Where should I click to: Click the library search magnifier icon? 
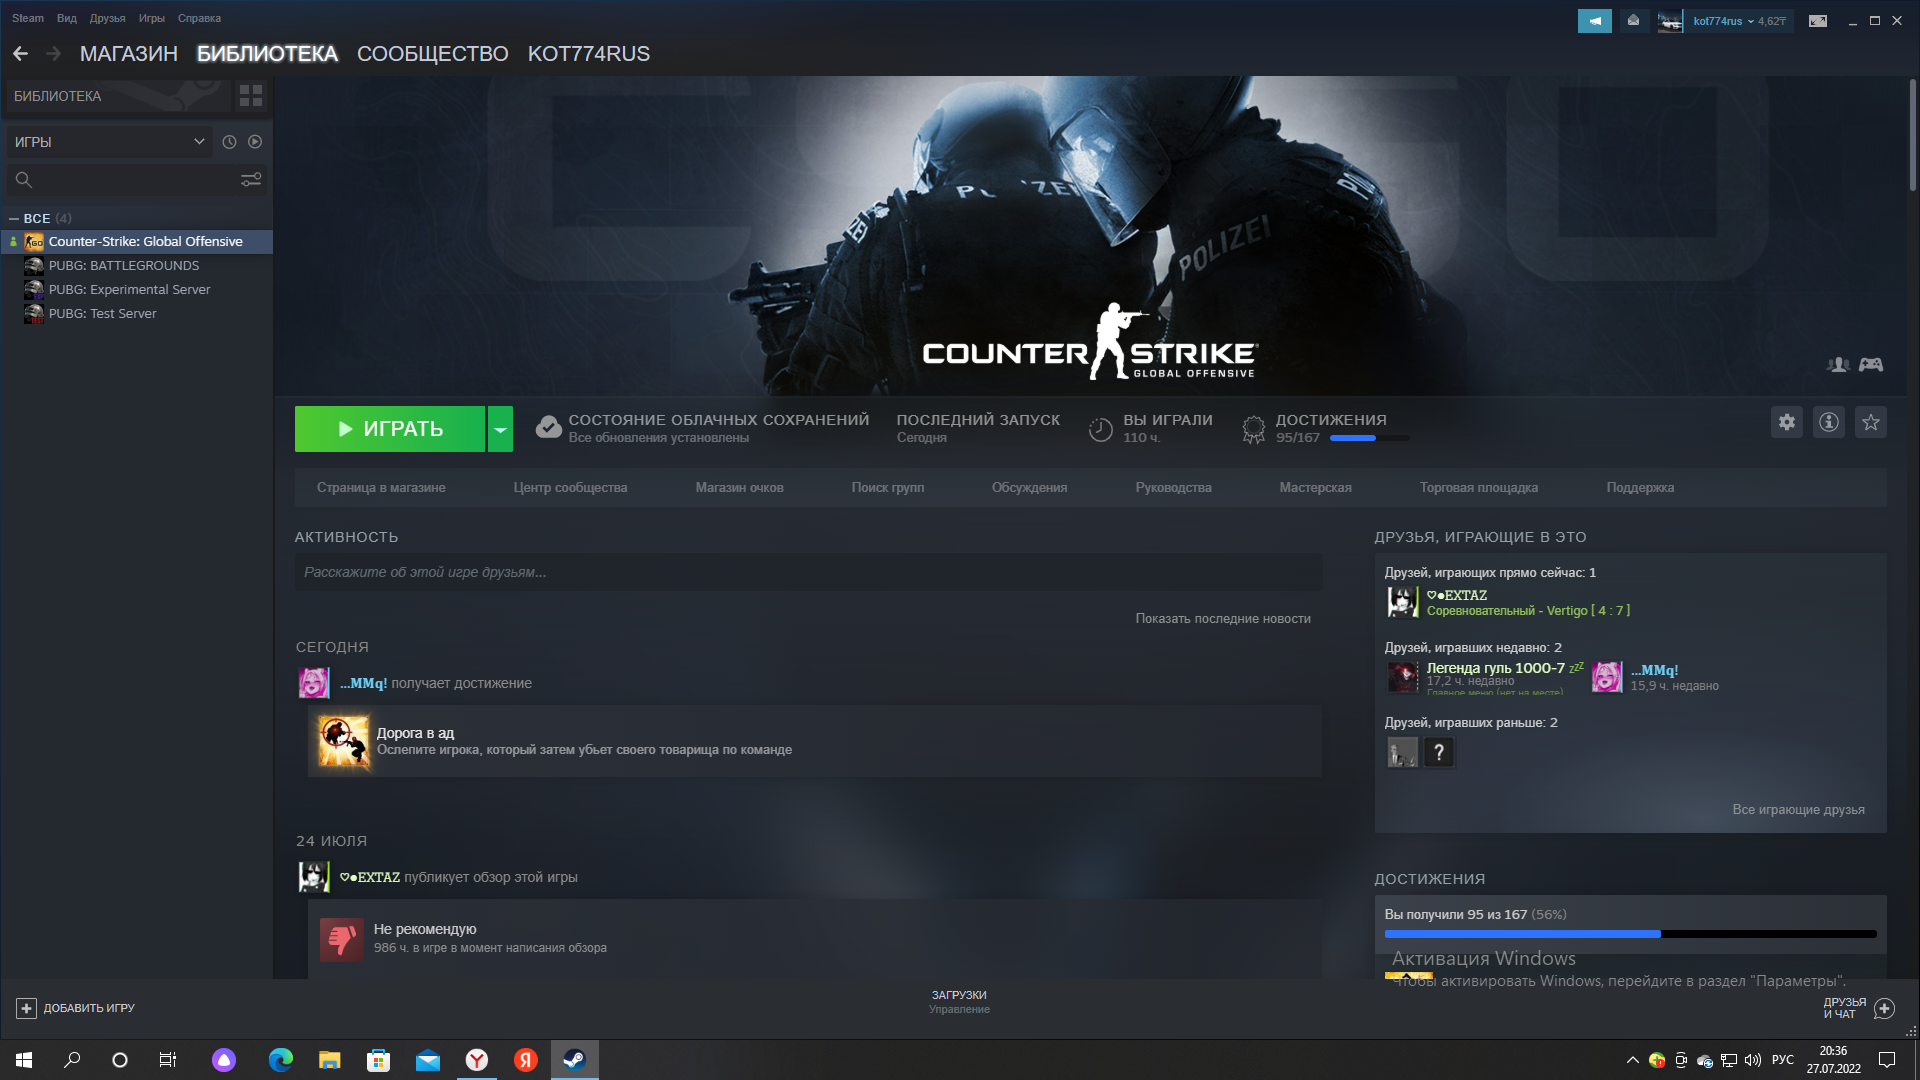pos(24,180)
